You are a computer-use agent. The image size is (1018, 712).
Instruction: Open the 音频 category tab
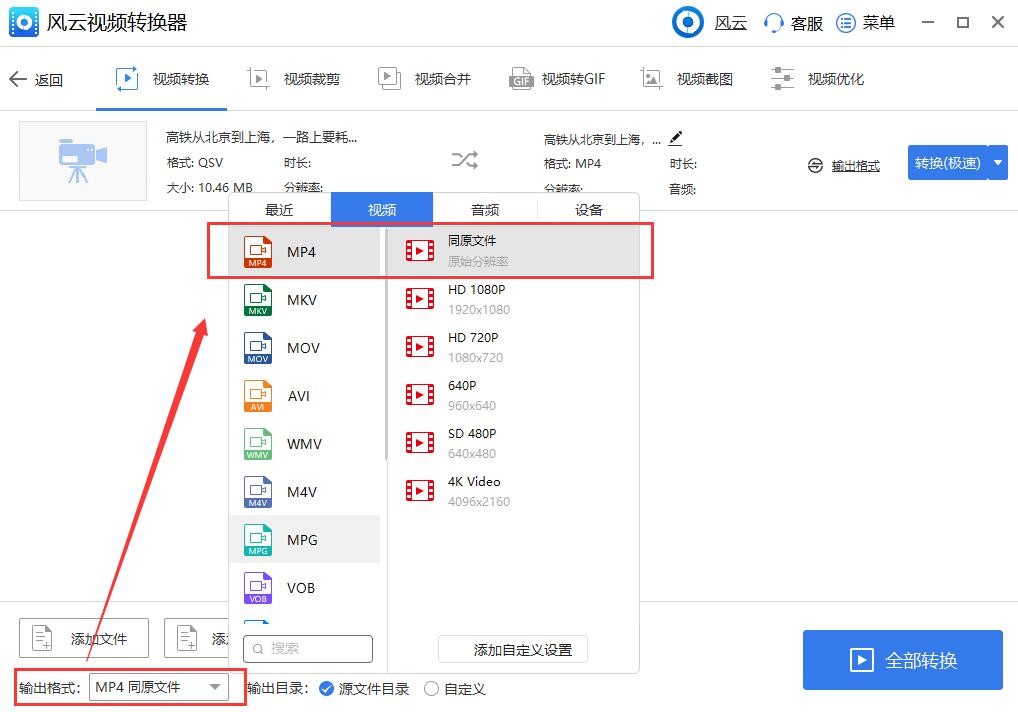484,210
